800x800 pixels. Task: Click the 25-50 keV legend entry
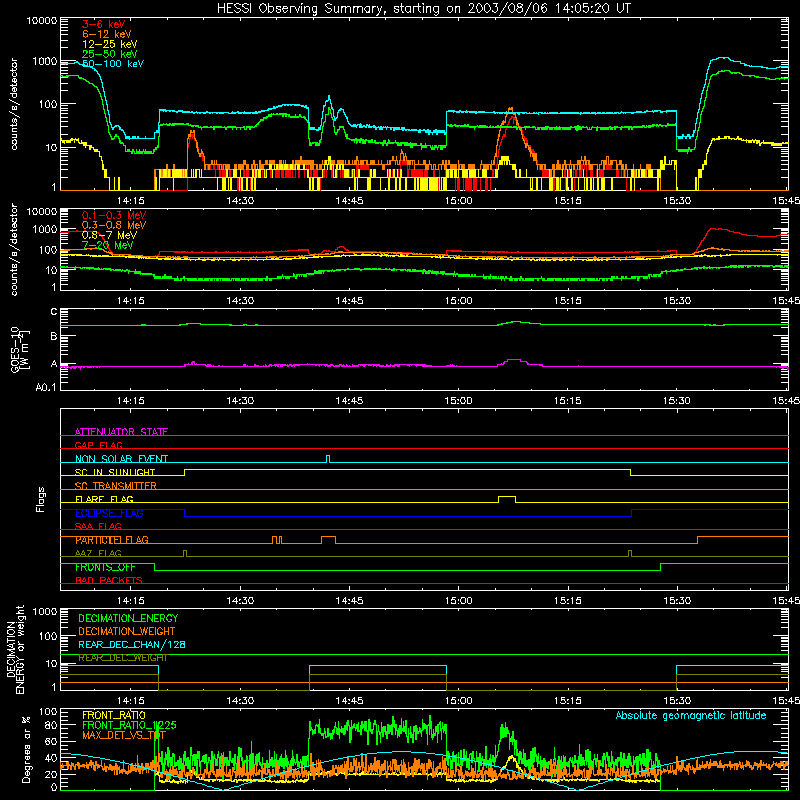click(x=109, y=54)
